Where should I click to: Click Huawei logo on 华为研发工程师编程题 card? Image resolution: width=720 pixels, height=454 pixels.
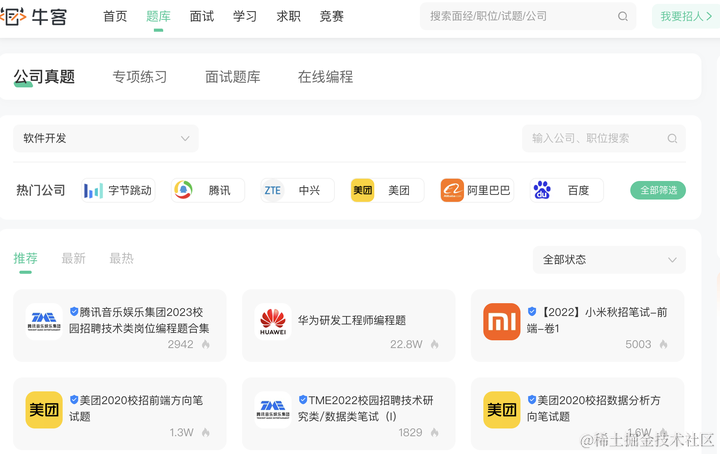click(x=273, y=321)
